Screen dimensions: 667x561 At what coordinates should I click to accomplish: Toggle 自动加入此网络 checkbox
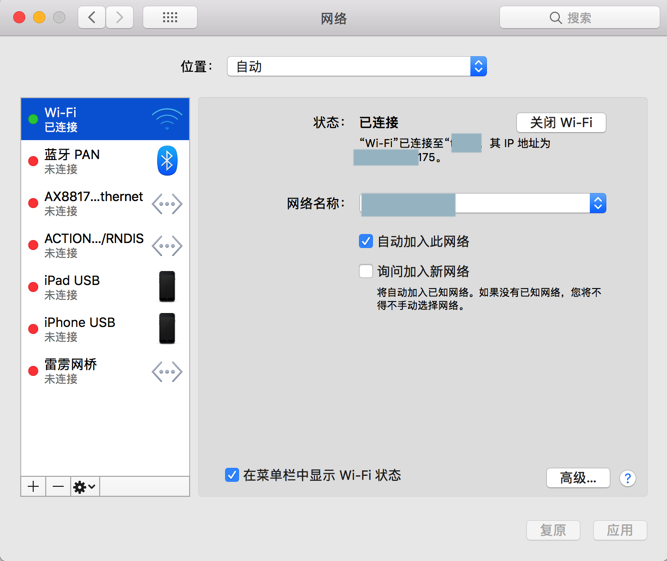click(366, 241)
